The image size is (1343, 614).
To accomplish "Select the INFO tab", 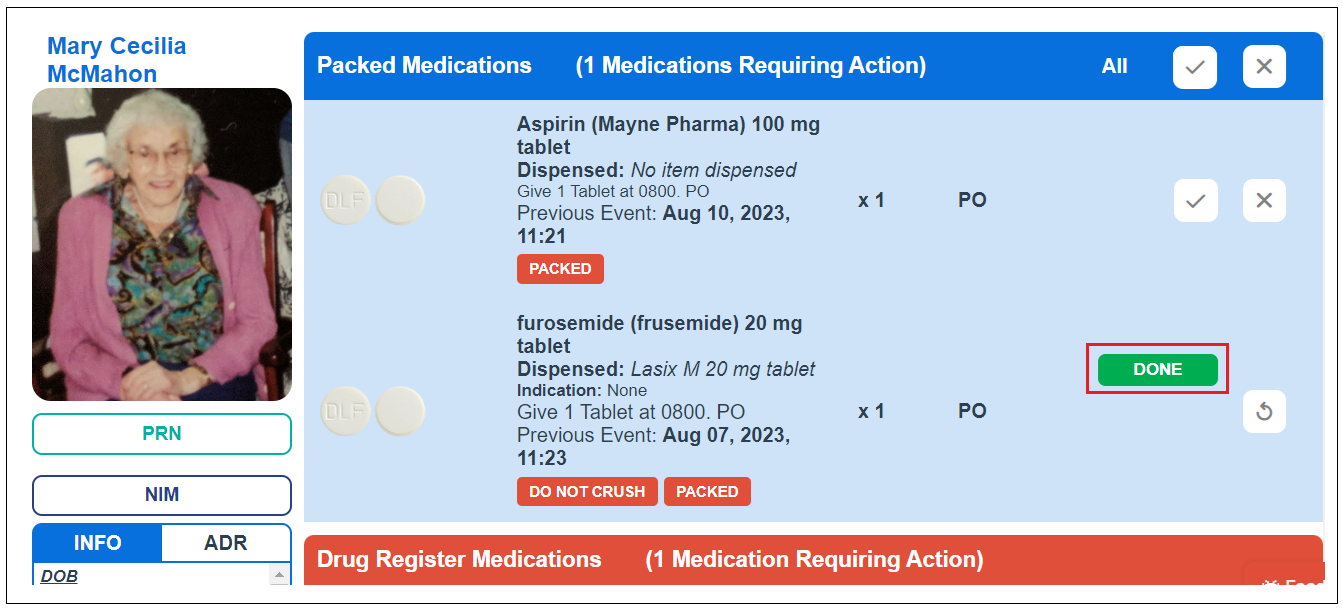I will click(96, 543).
